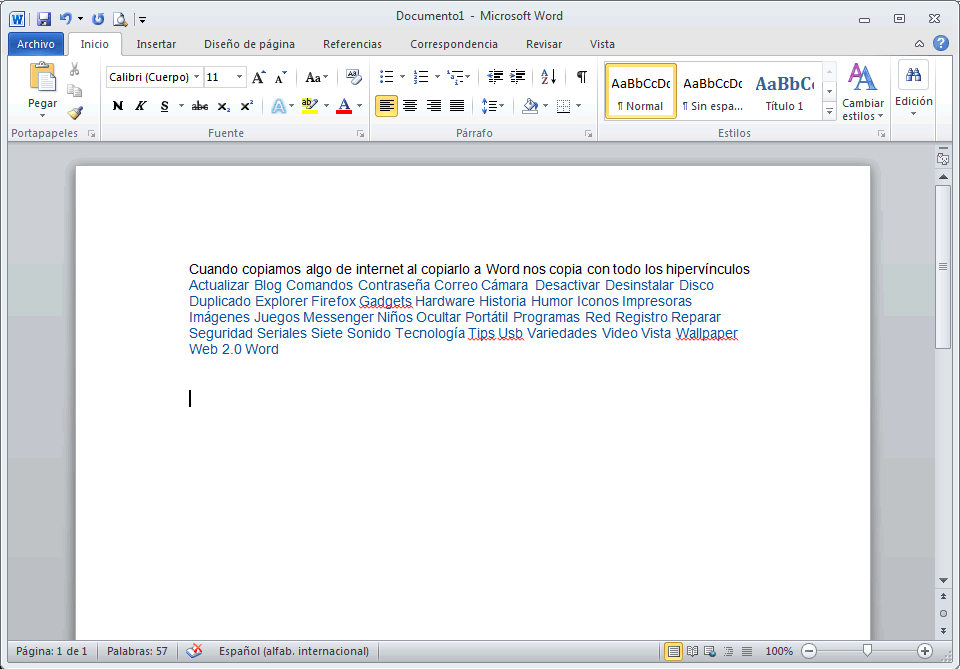The image size is (960, 669).
Task: Switch to Outline view in status bar
Action: click(x=729, y=651)
